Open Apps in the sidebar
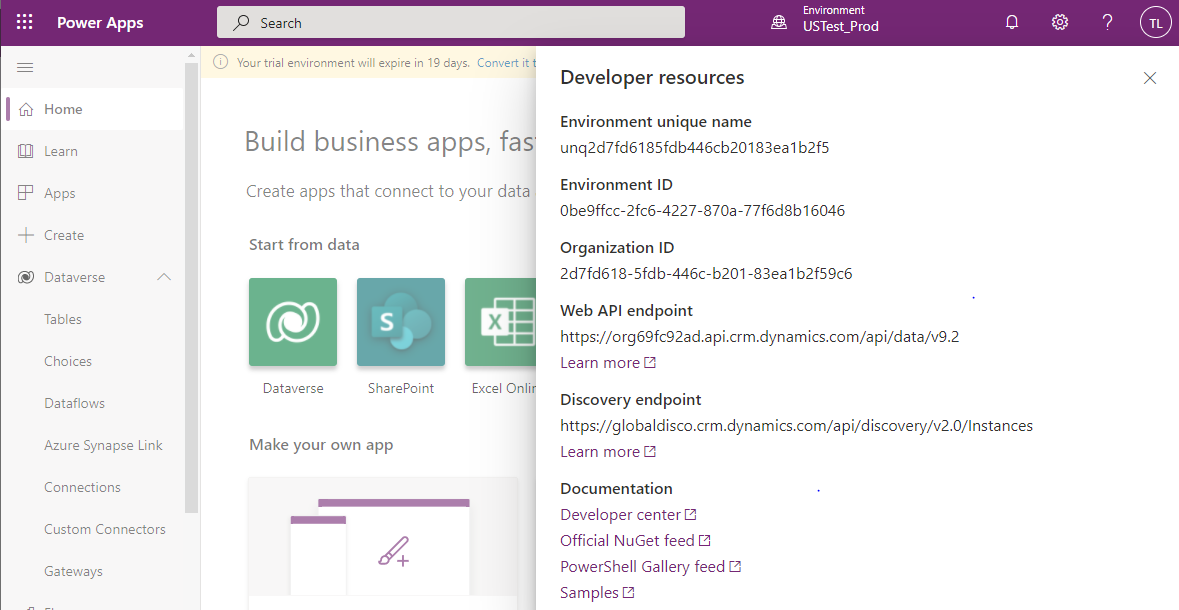Screen dimensions: 1179x610 [93, 193]
